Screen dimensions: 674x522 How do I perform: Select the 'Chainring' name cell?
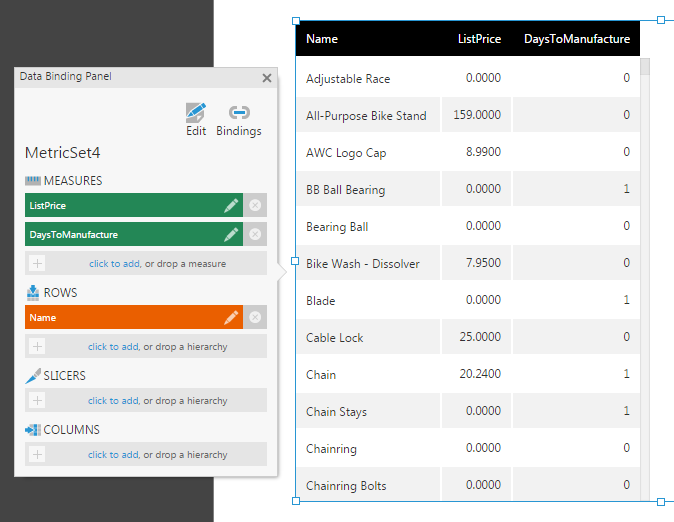pos(368,448)
